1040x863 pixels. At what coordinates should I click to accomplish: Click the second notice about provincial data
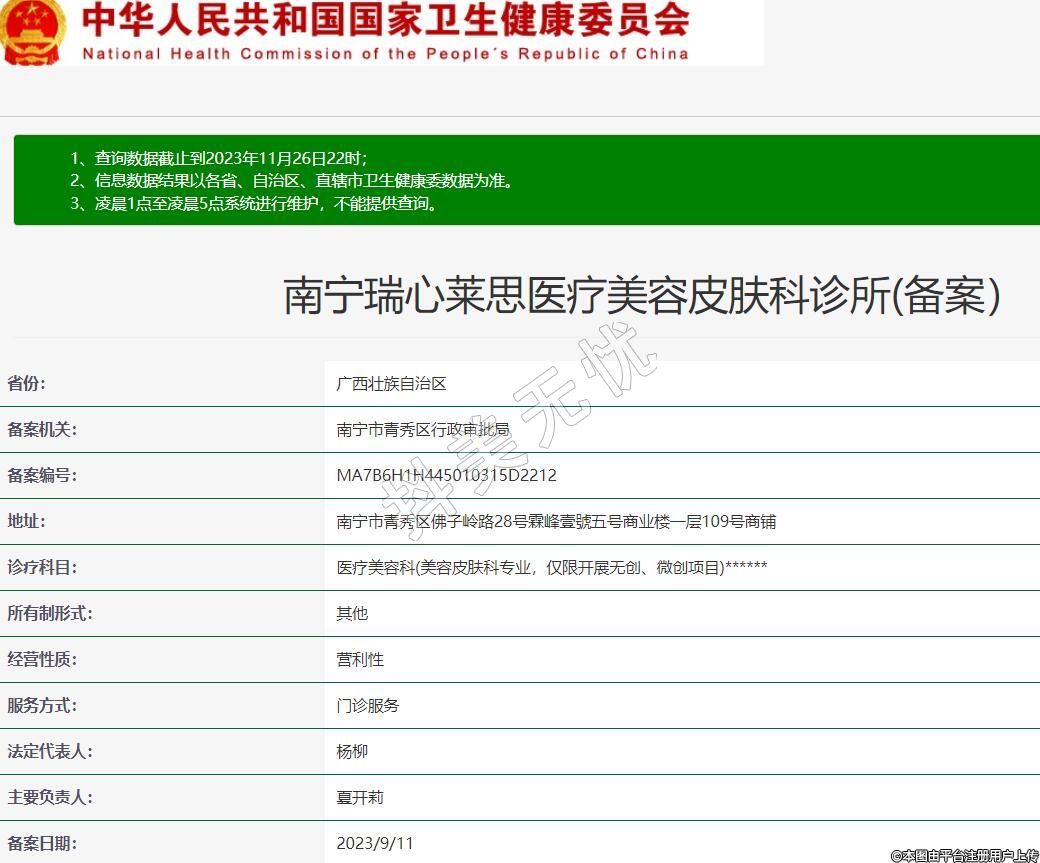(291, 181)
